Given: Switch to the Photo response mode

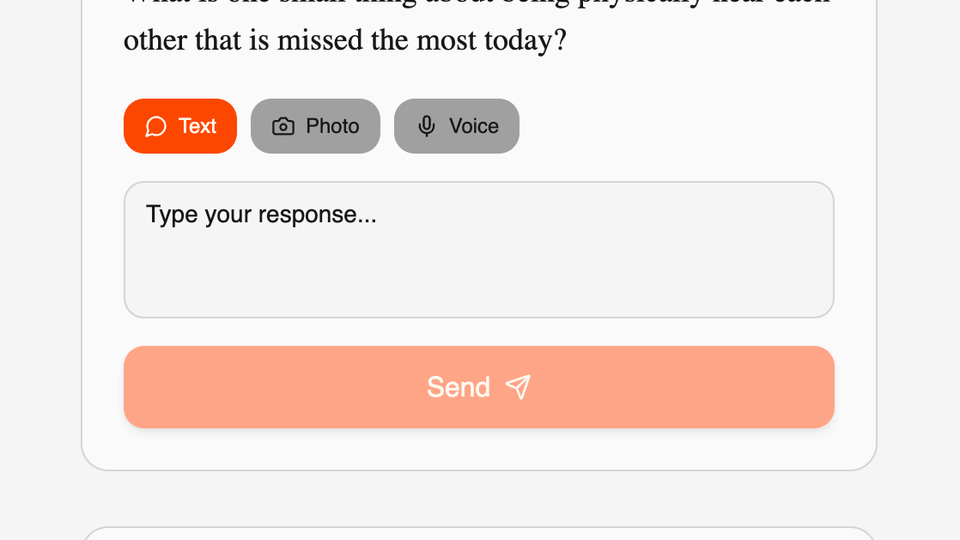Looking at the screenshot, I should click(315, 126).
